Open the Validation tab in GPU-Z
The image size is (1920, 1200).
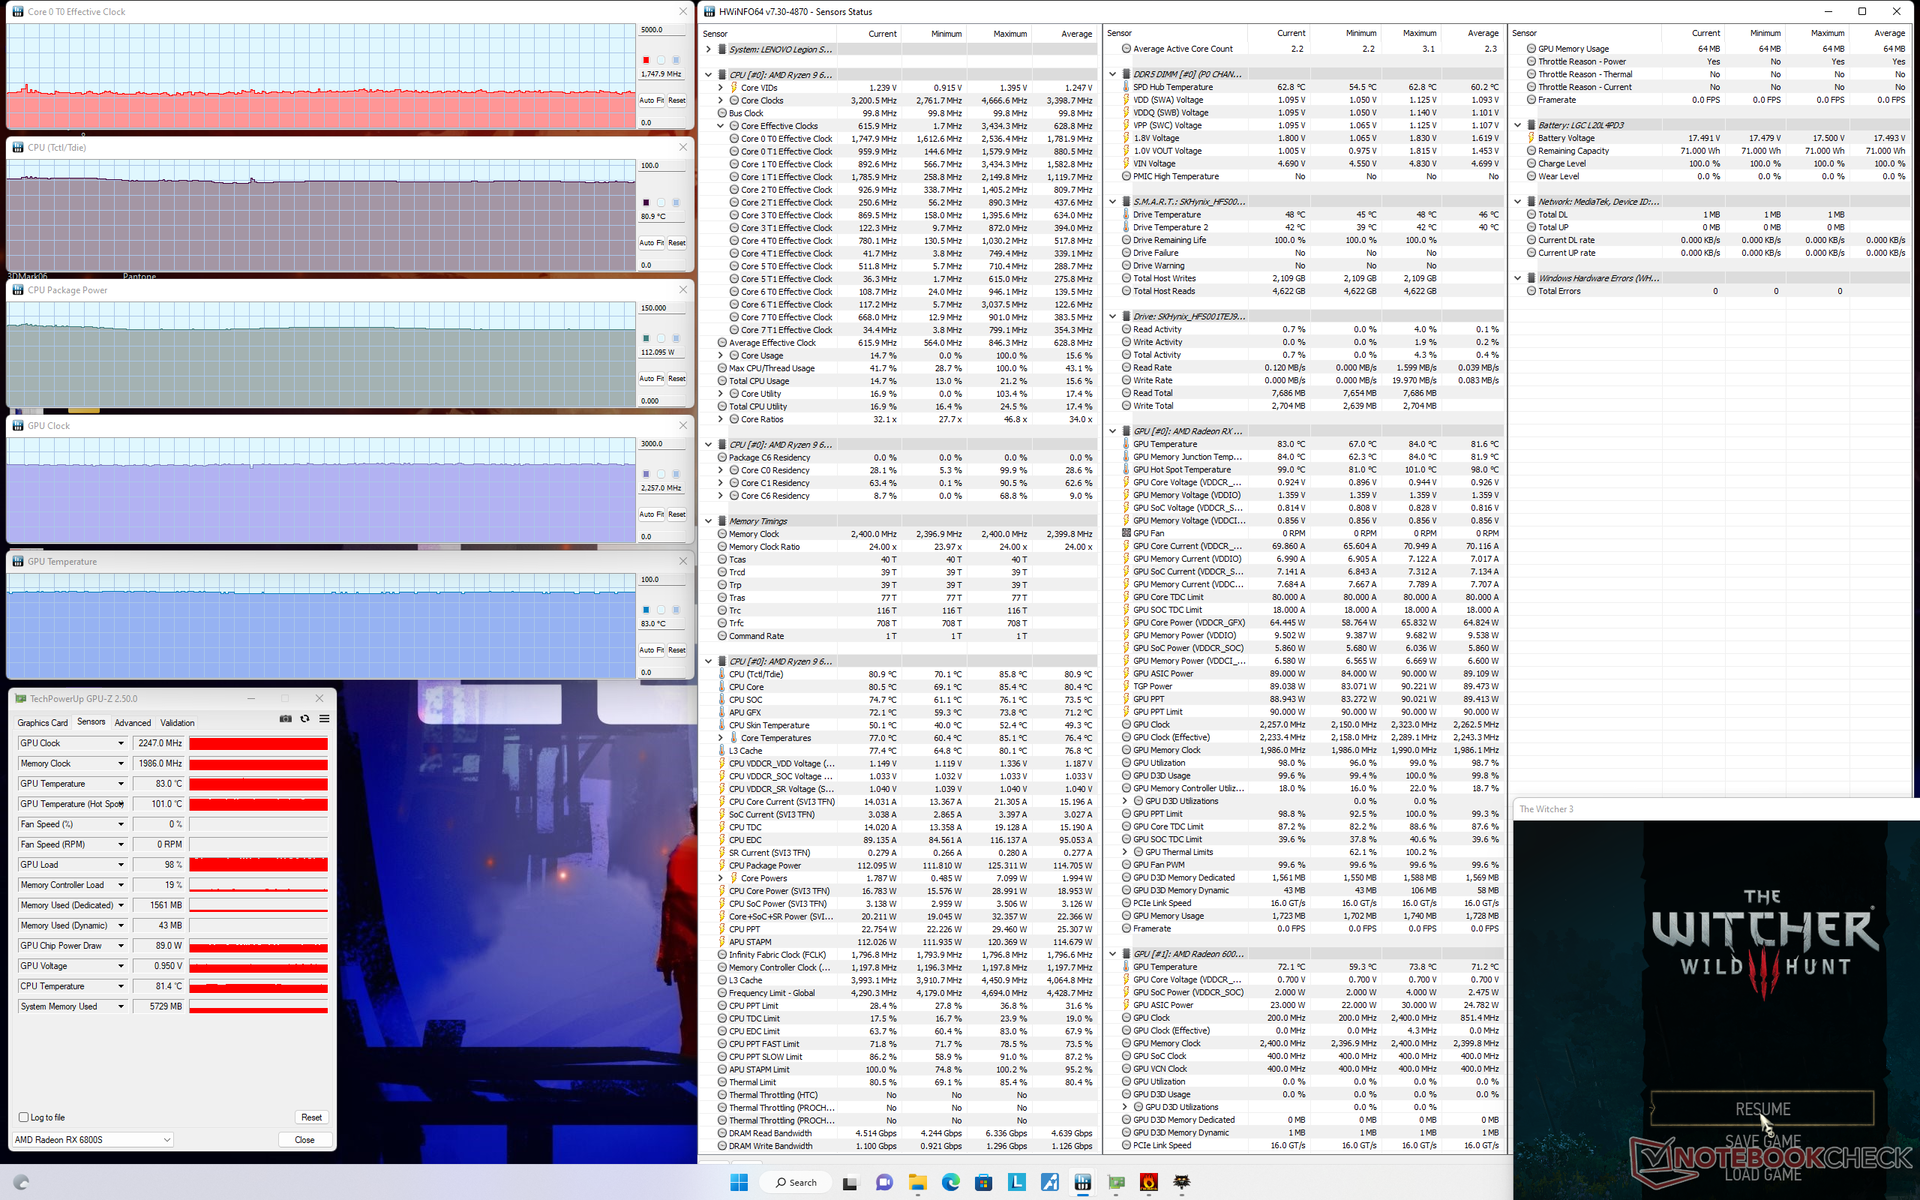click(x=178, y=722)
